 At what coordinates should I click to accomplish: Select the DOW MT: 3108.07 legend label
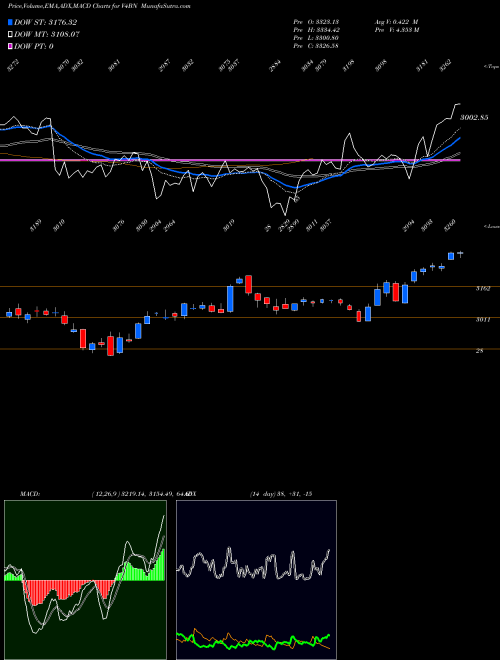(47, 34)
